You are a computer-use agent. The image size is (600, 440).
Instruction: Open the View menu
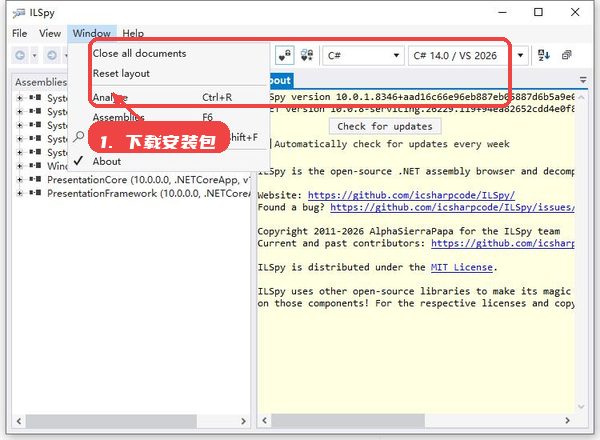click(50, 34)
